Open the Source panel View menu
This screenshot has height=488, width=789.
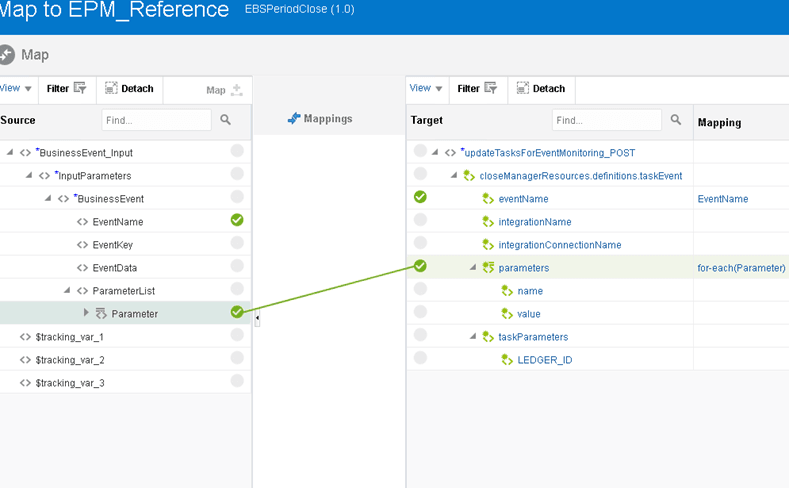[15, 88]
